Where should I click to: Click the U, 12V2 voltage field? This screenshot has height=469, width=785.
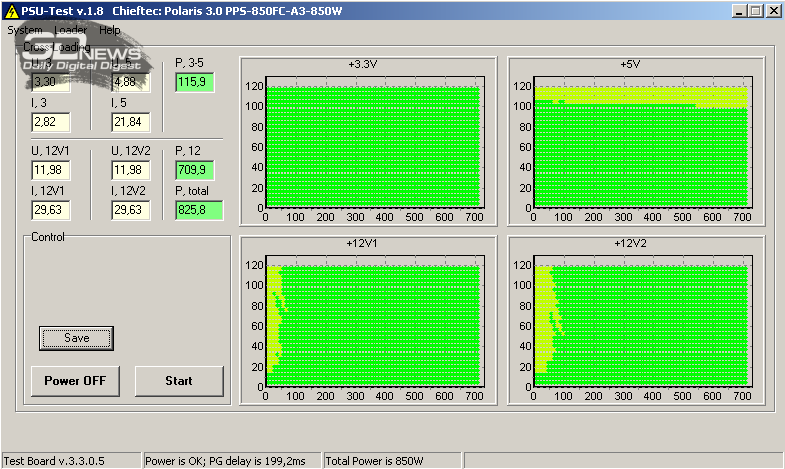point(131,170)
